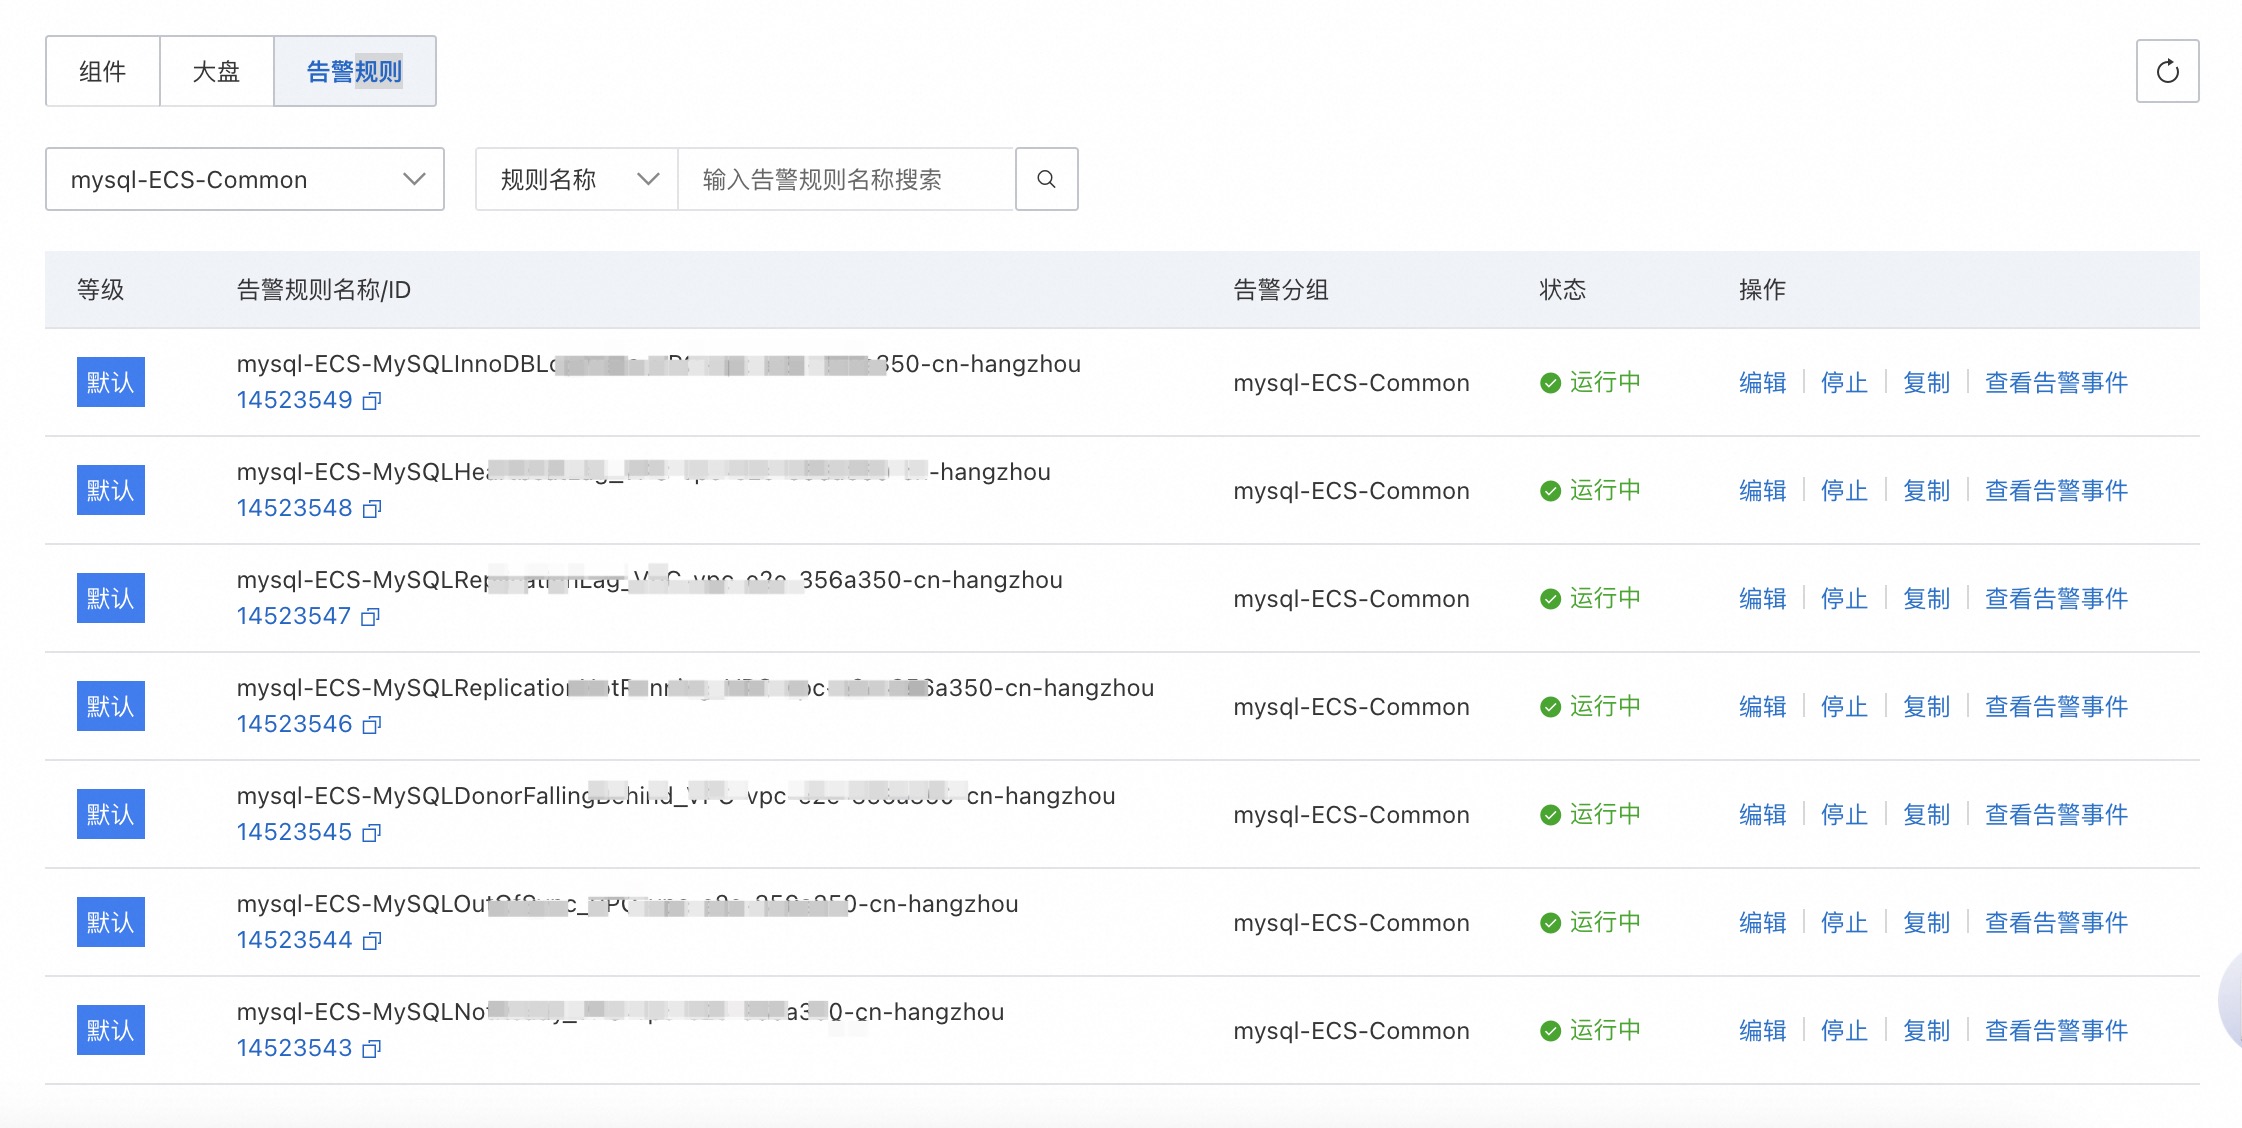This screenshot has width=2242, height=1128.
Task: Copy ID 14523544 using copy icon
Action: point(372,941)
